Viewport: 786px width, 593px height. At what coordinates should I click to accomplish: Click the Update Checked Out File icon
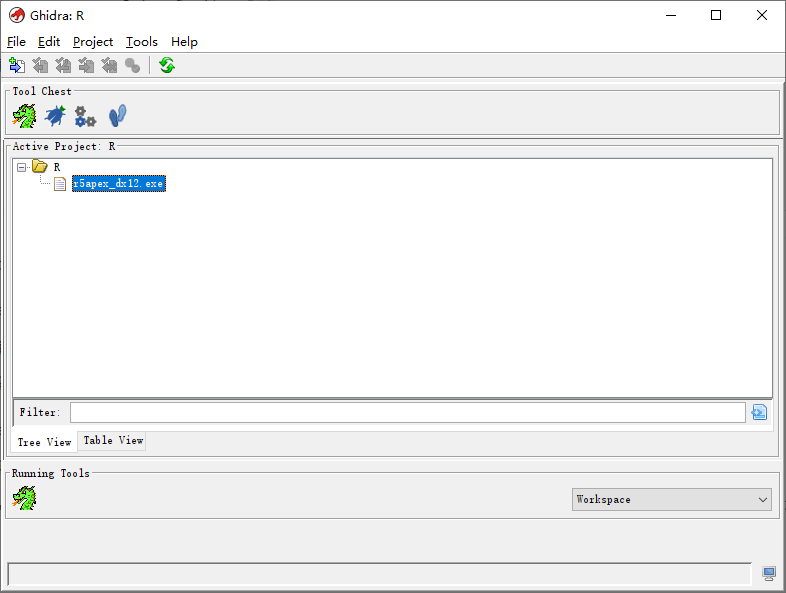pyautogui.click(x=63, y=65)
